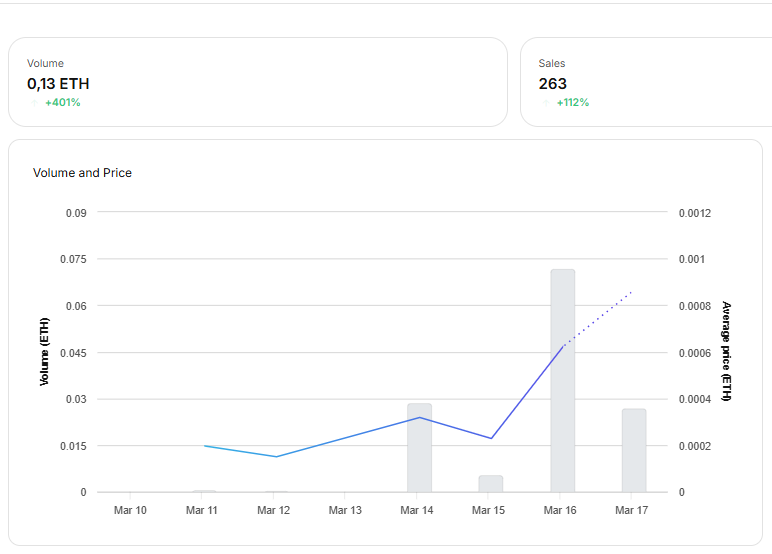Screen dimensions: 772x554
Task: Click the green arrow beside +112%
Action: [x=546, y=102]
